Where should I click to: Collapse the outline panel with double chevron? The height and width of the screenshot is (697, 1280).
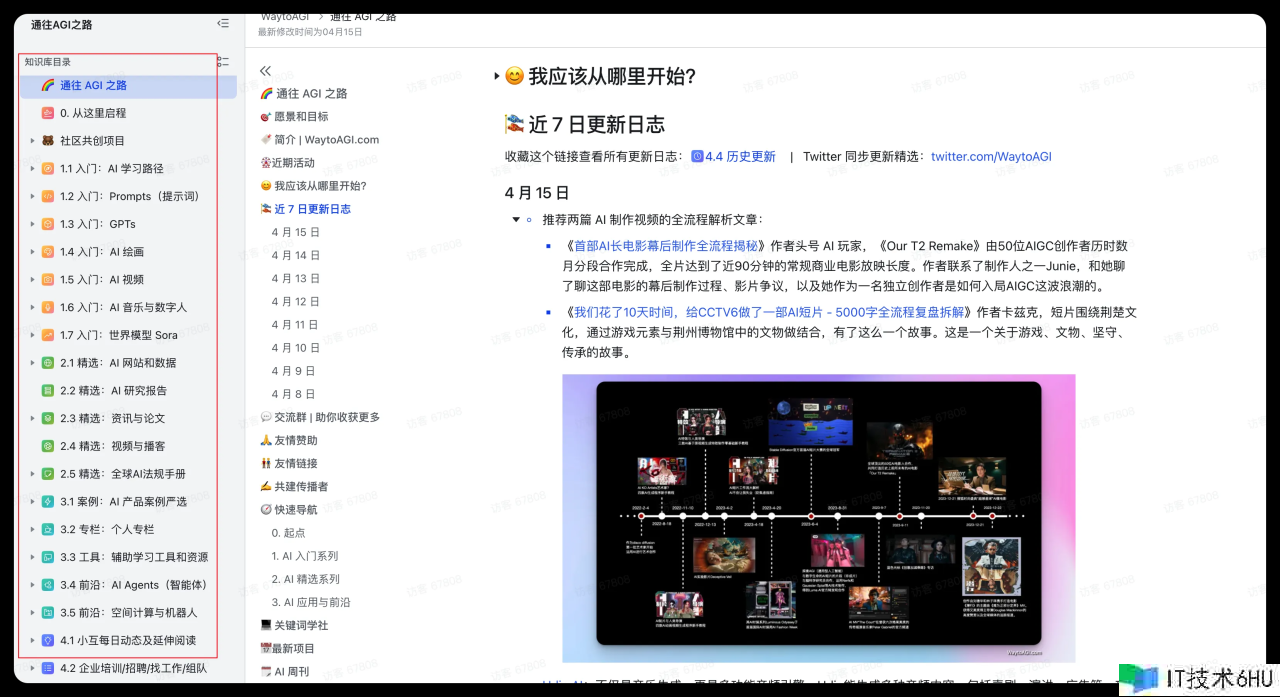pos(265,71)
